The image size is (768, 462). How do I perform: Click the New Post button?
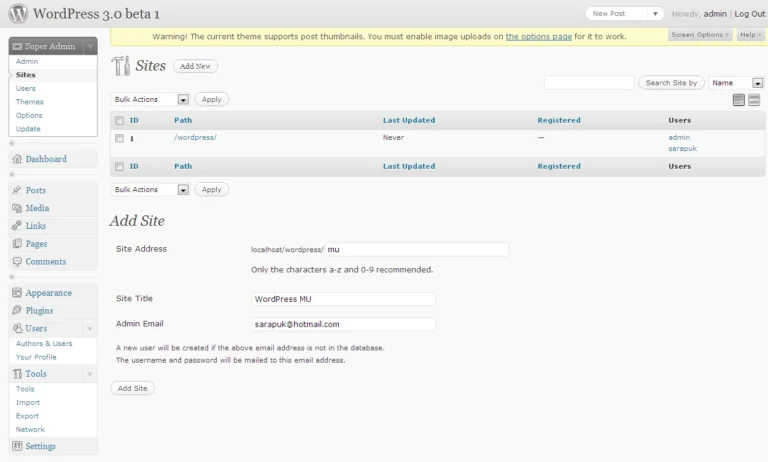609,14
